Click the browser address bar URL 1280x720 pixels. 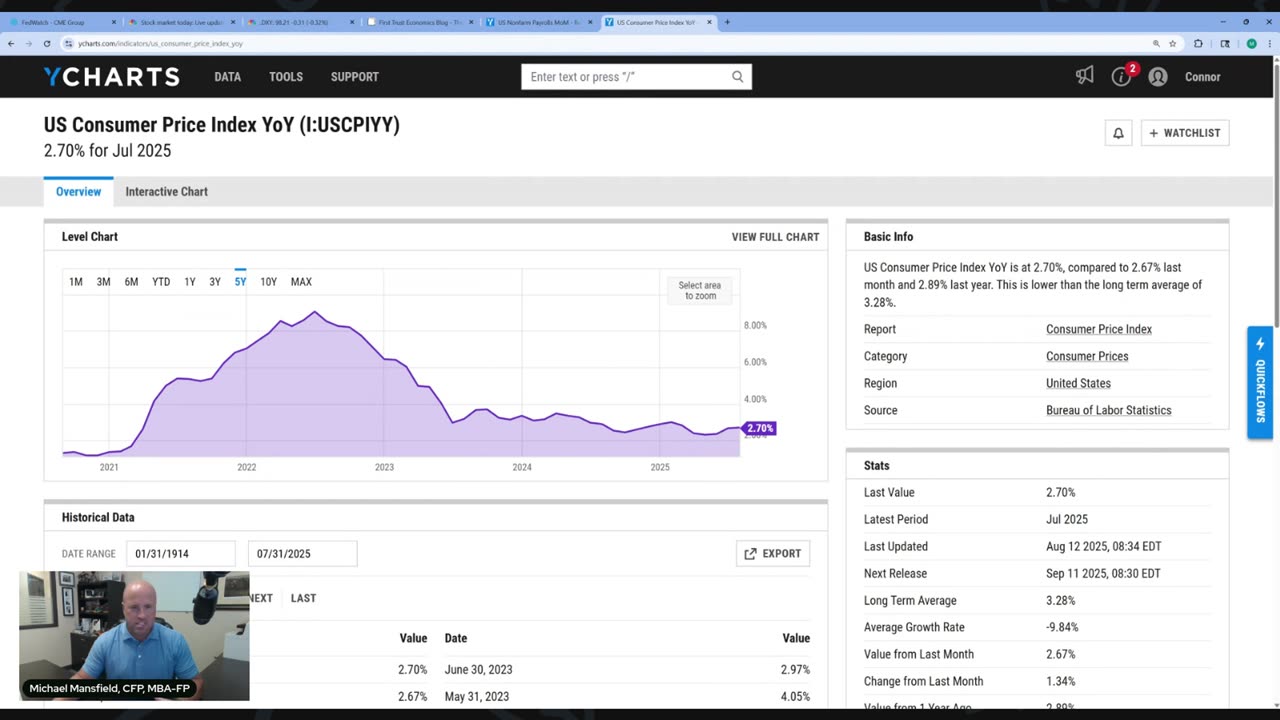160,44
